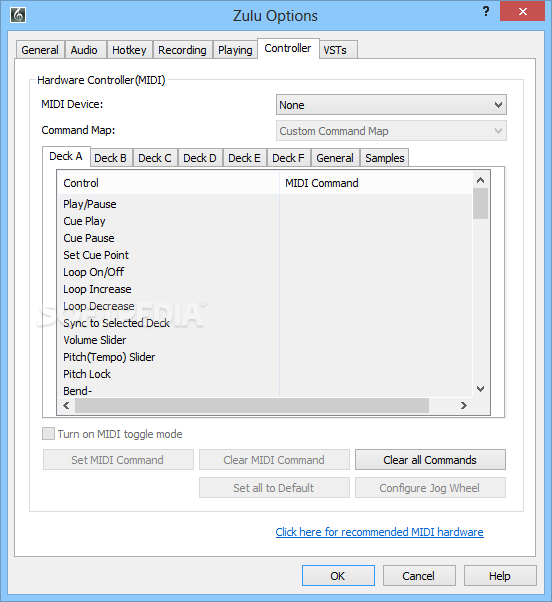
Task: Switch to the Recording tab
Action: (182, 50)
